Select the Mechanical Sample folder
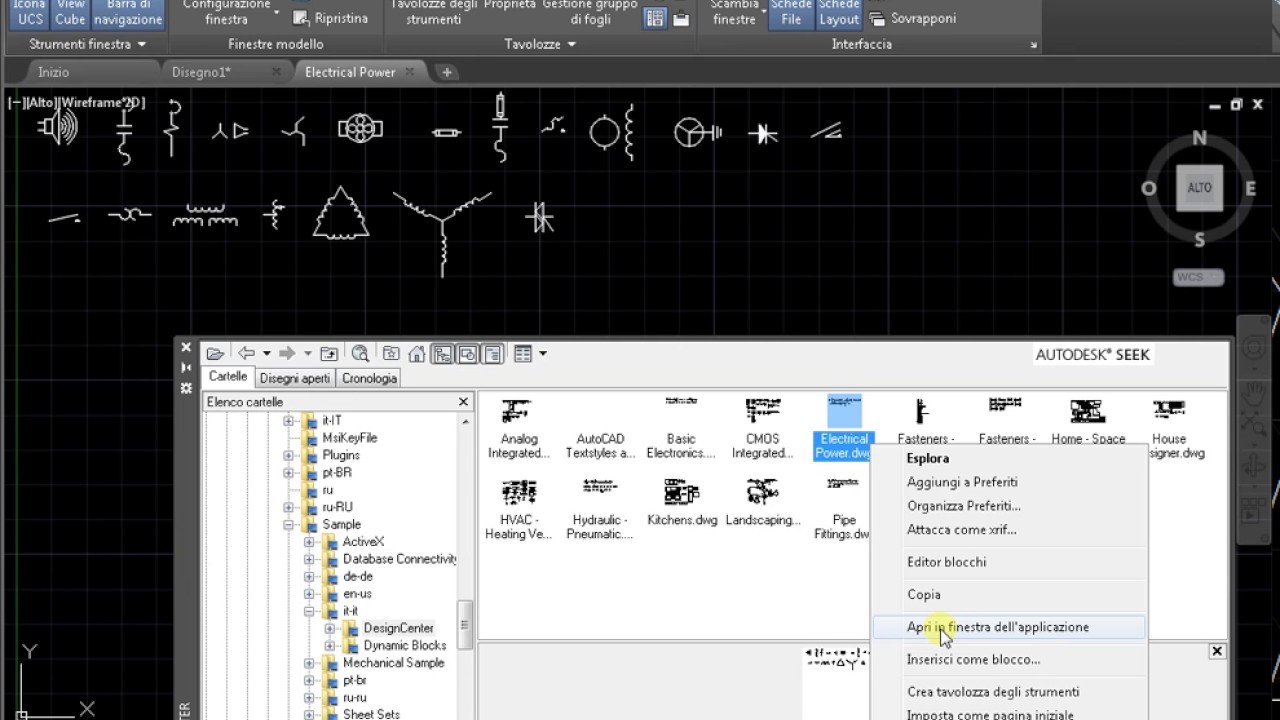The image size is (1280, 720). pos(393,662)
